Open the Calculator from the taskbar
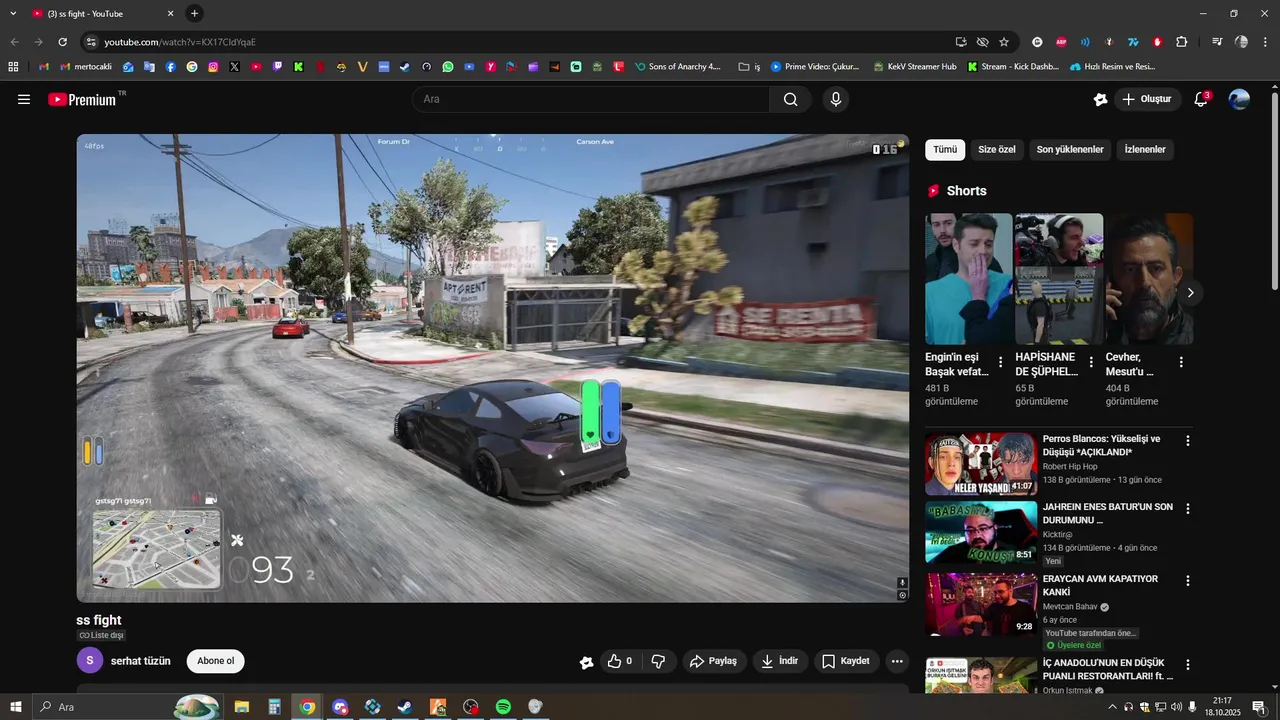 (x=274, y=707)
